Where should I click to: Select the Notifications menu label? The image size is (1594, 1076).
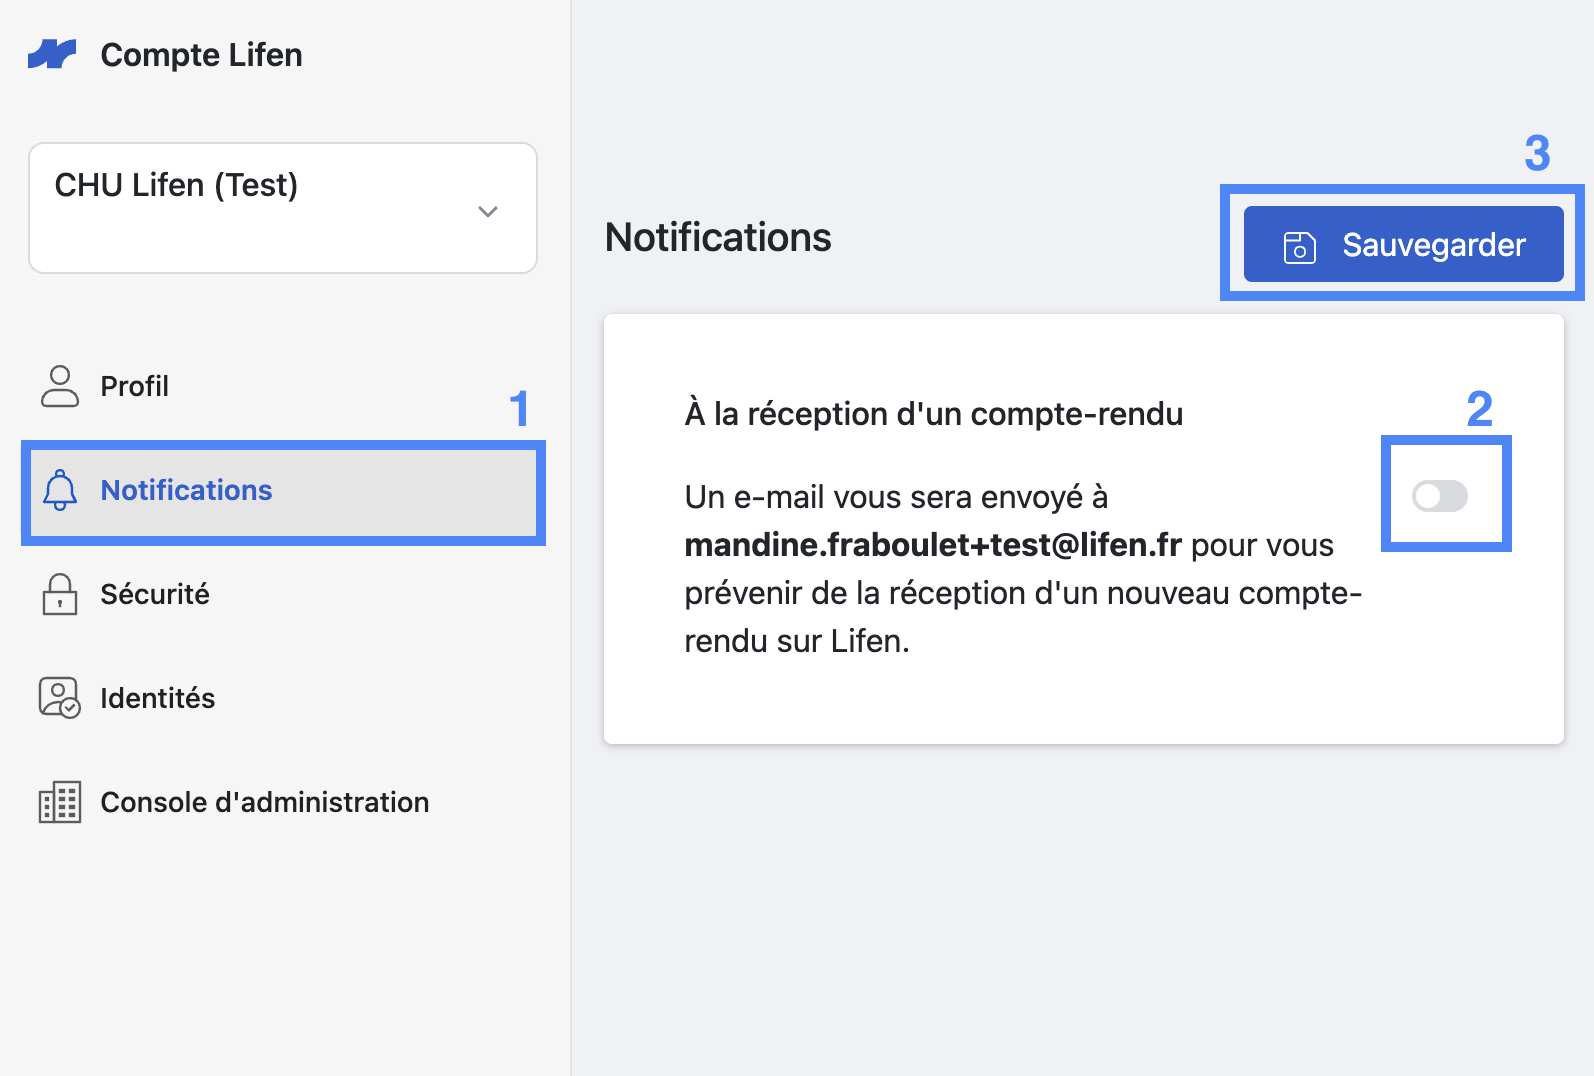tap(187, 490)
